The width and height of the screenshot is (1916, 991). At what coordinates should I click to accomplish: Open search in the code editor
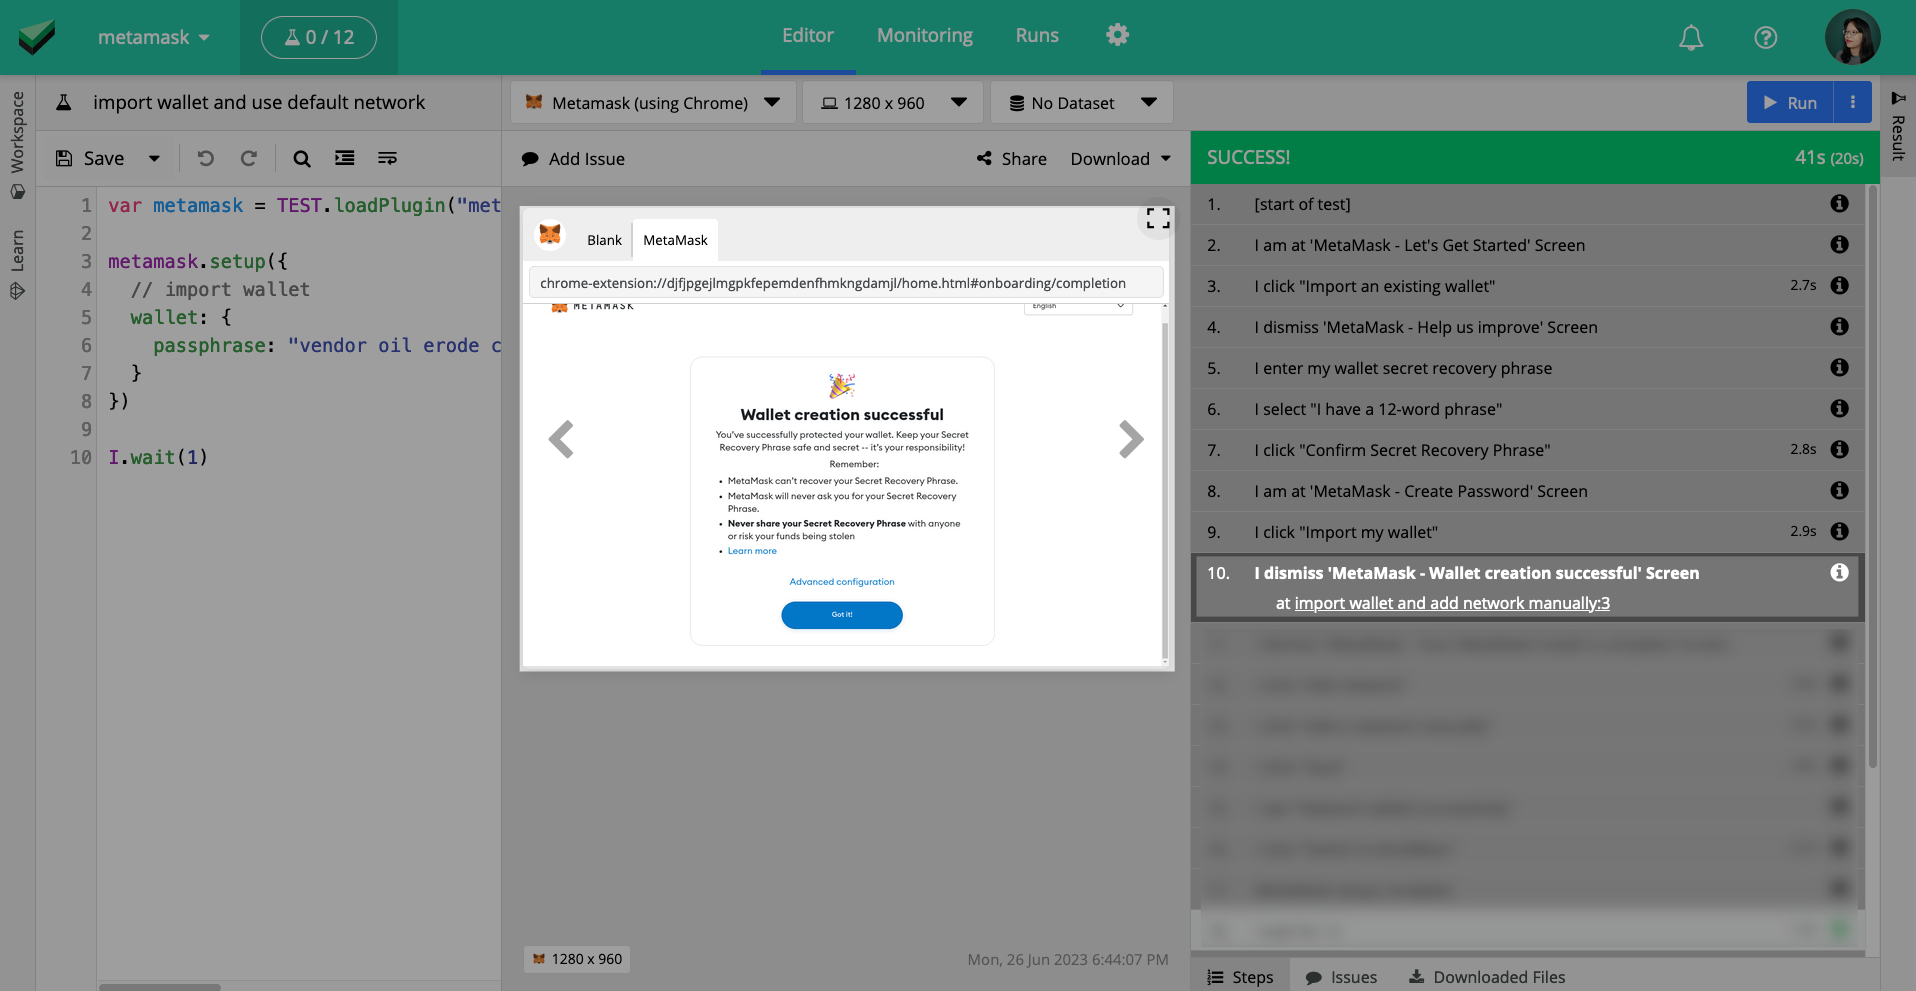click(301, 158)
